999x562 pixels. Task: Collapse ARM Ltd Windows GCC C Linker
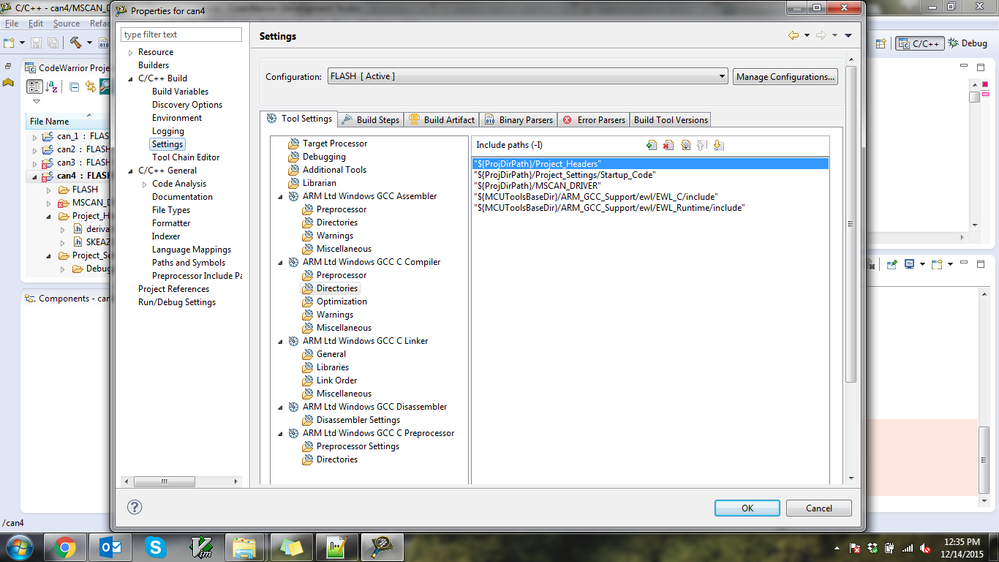tap(280, 341)
